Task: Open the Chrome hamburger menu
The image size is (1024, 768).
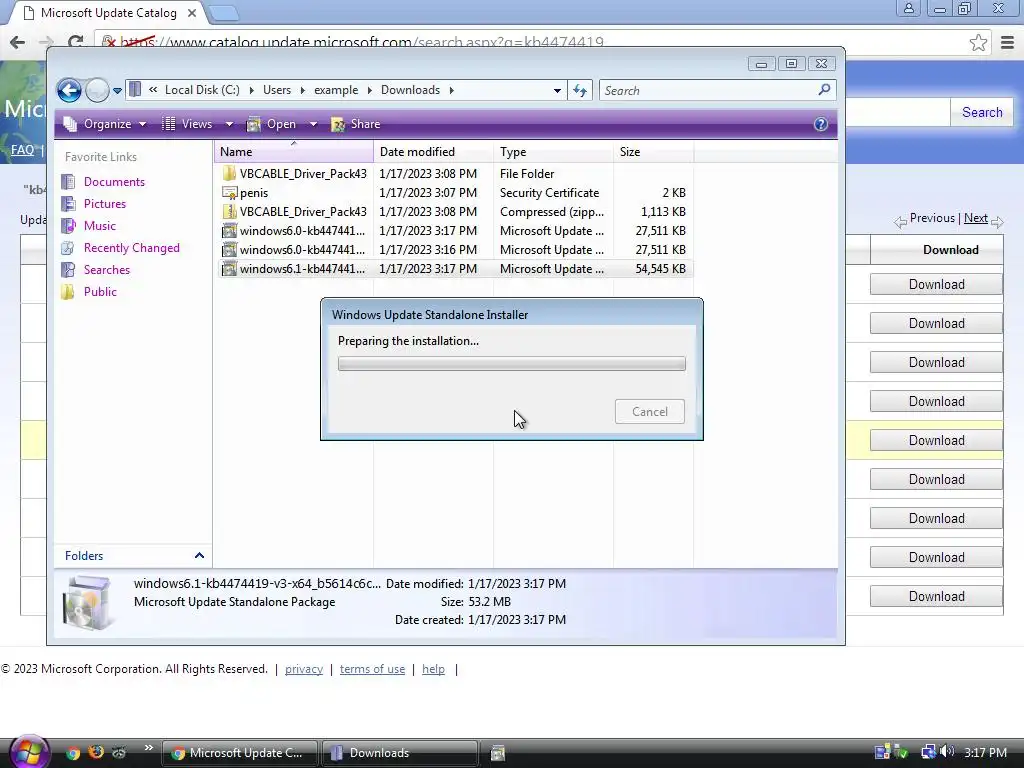Action: point(1008,43)
